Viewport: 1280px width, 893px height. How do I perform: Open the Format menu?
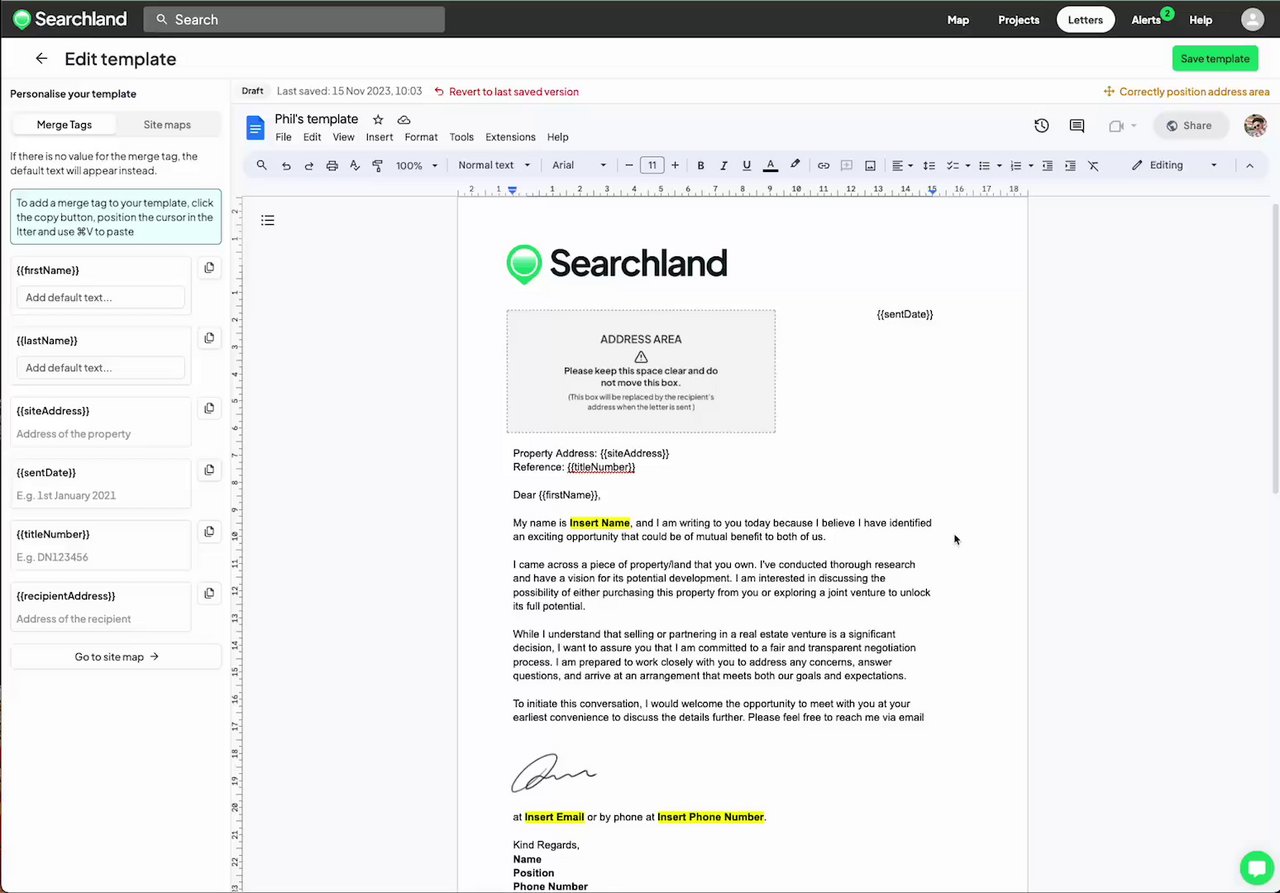[x=421, y=137]
